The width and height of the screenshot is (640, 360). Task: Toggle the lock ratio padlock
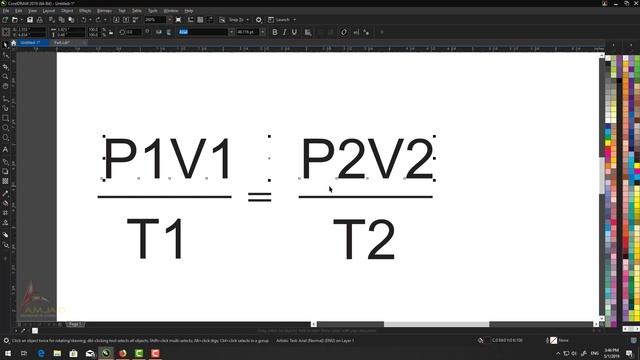point(111,33)
